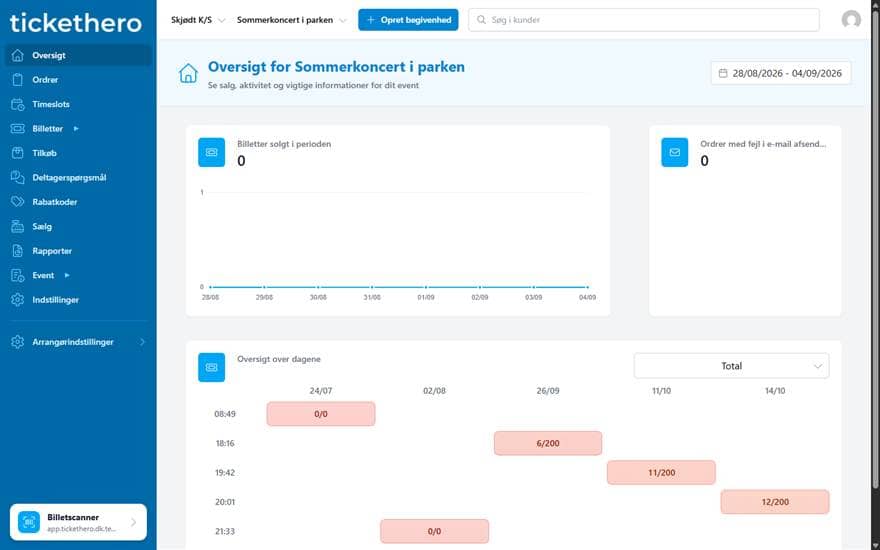Open the Billetscanner link card
Screen dimensions: 880x550
point(79,522)
